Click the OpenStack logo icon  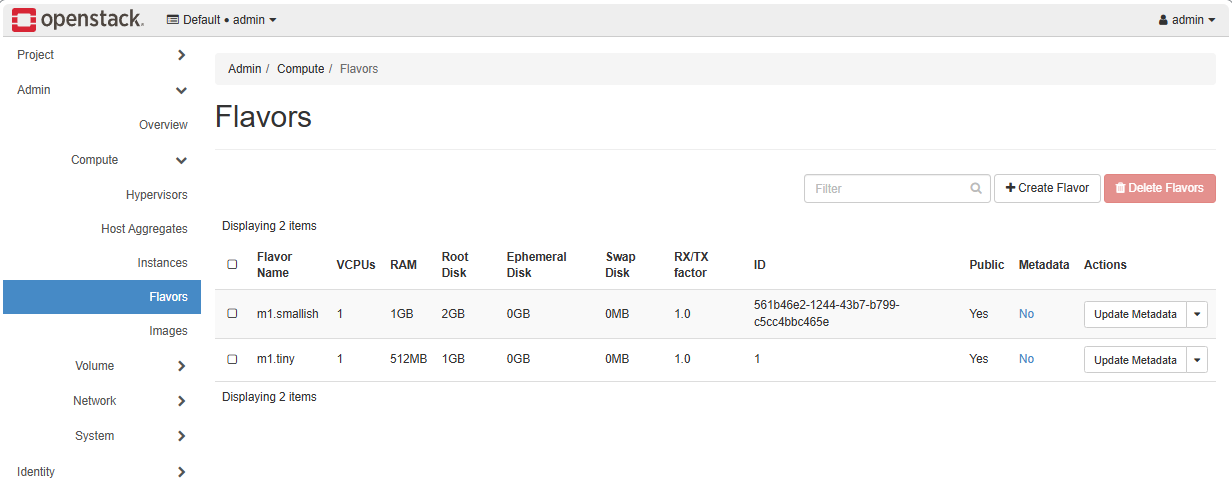(24, 19)
